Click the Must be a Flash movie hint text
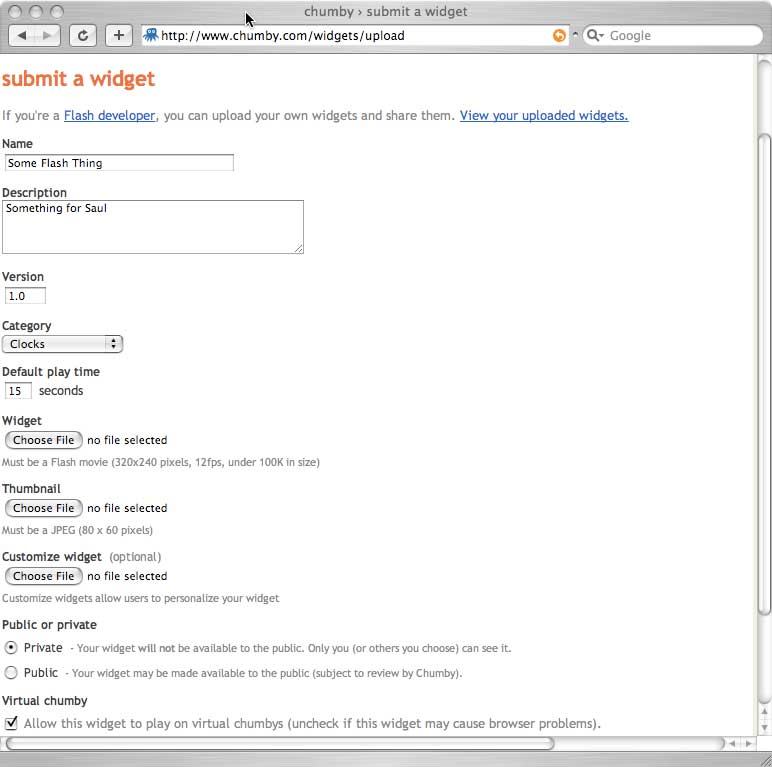The image size is (772, 767). click(161, 462)
